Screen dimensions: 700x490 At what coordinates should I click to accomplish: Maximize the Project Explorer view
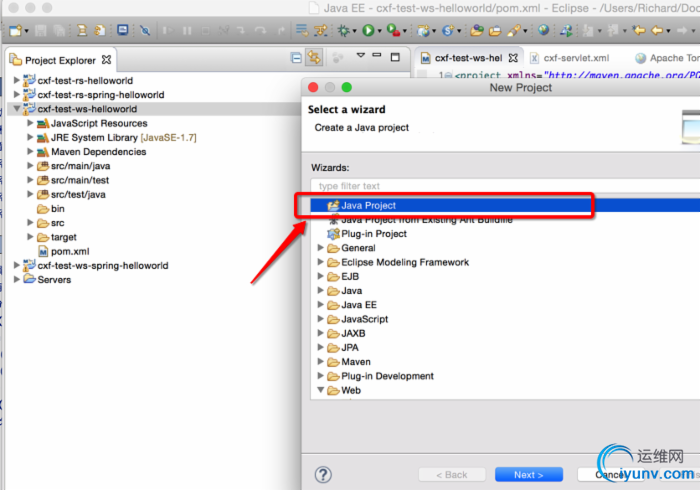click(x=395, y=57)
